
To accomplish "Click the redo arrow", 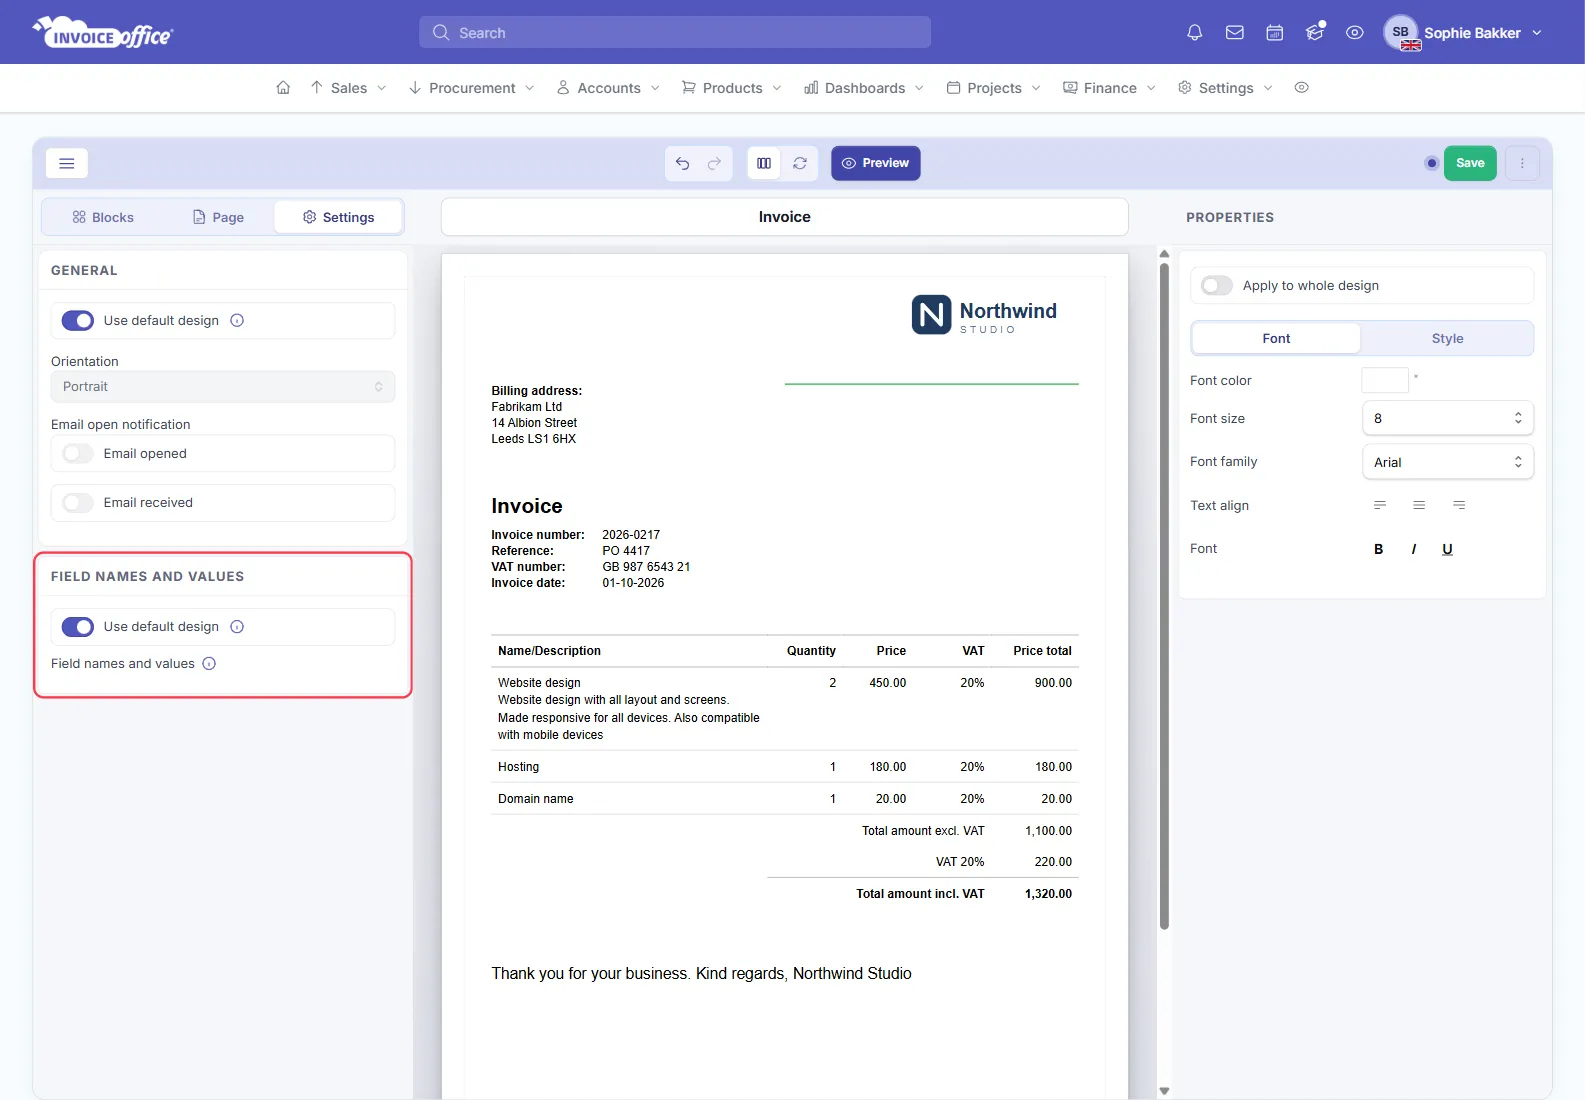I will coord(714,163).
